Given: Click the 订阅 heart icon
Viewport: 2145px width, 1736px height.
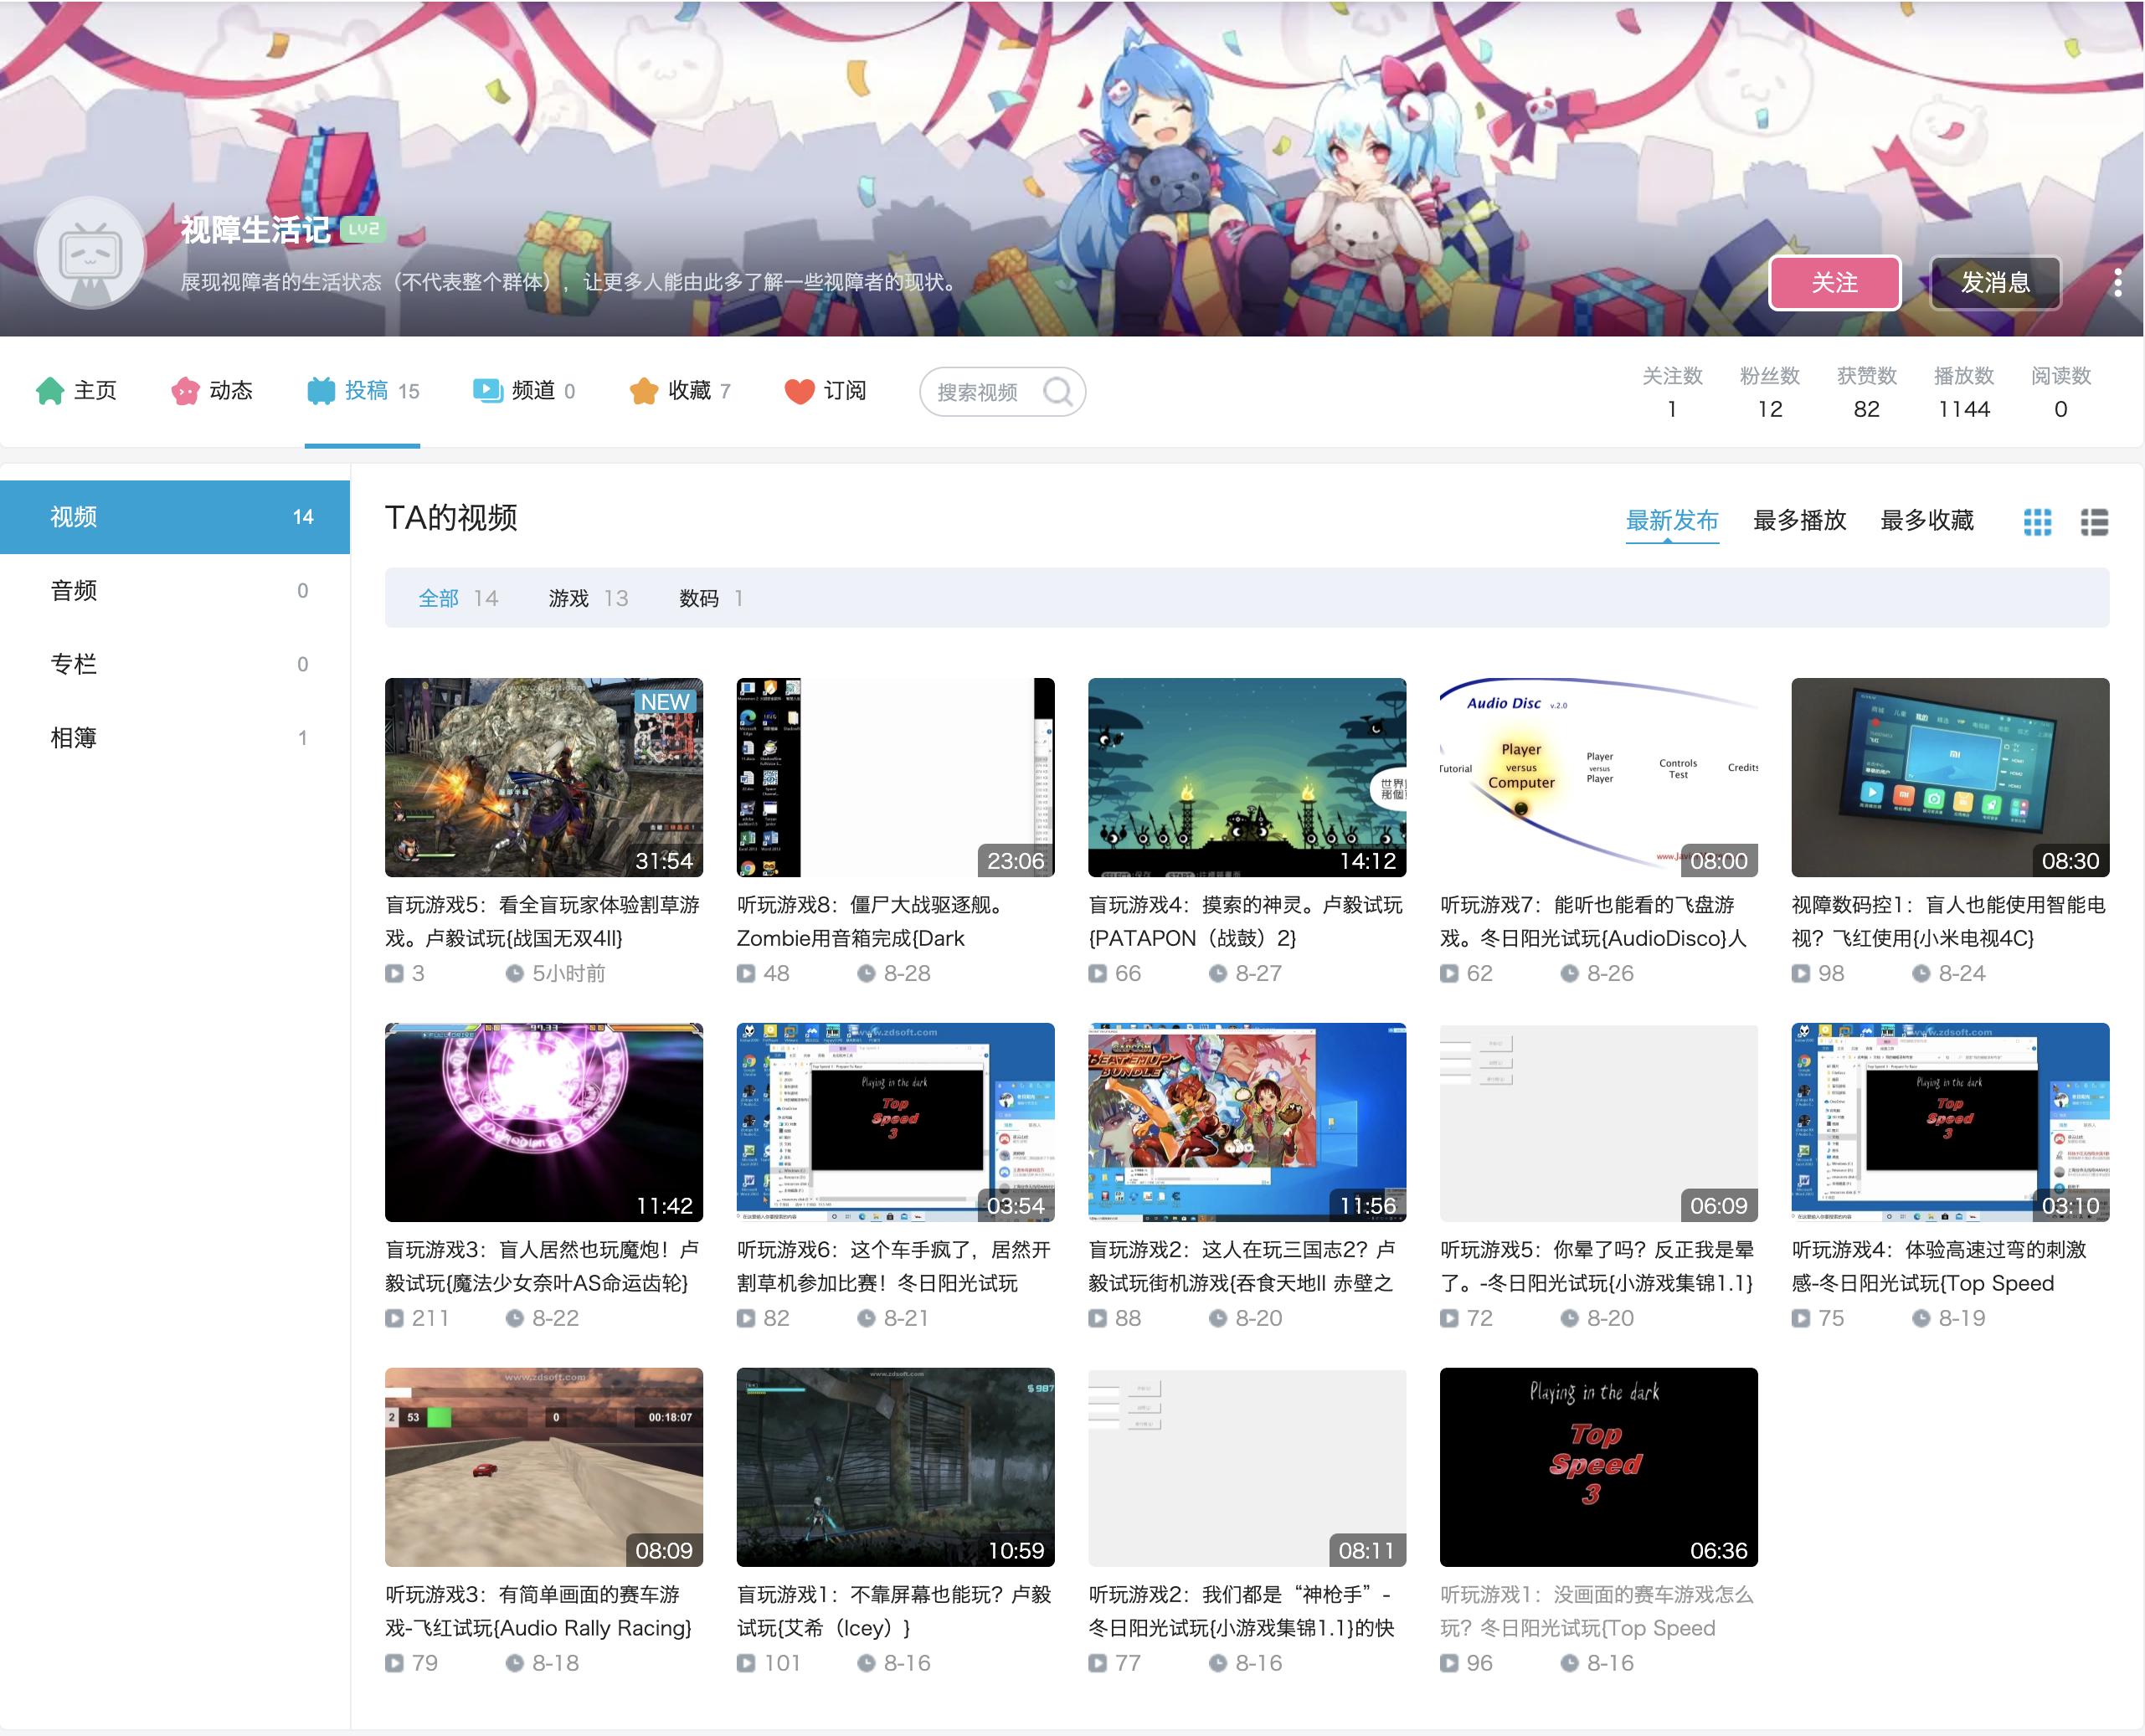Looking at the screenshot, I should point(800,391).
